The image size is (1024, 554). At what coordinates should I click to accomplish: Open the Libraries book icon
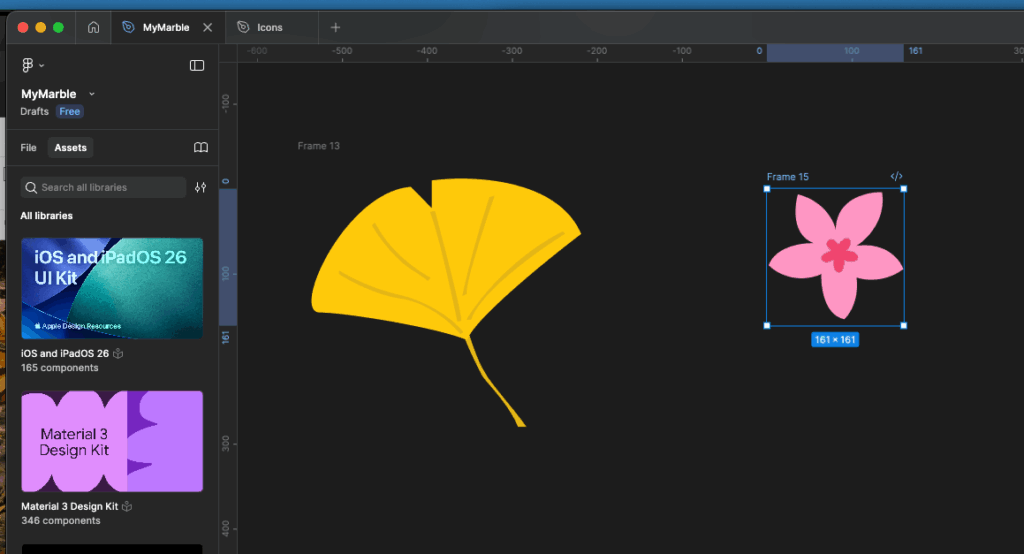point(201,148)
